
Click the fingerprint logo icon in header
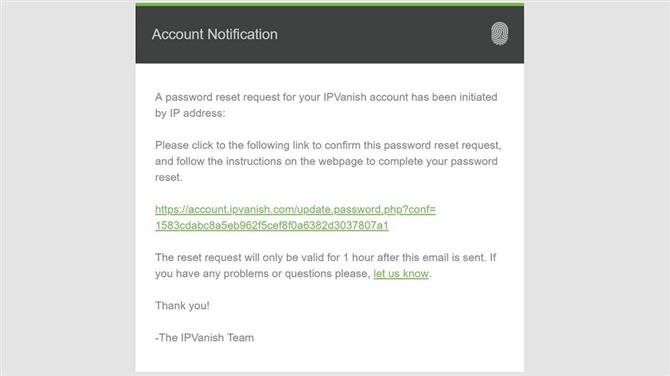tap(499, 33)
